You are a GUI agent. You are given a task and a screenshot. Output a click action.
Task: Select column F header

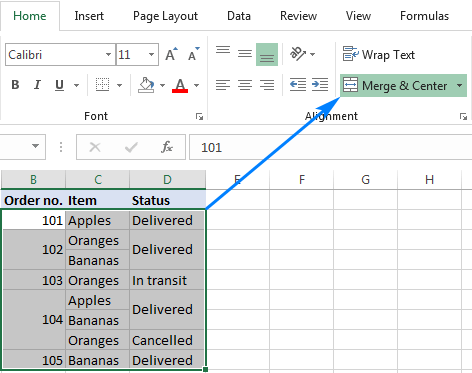(x=302, y=180)
